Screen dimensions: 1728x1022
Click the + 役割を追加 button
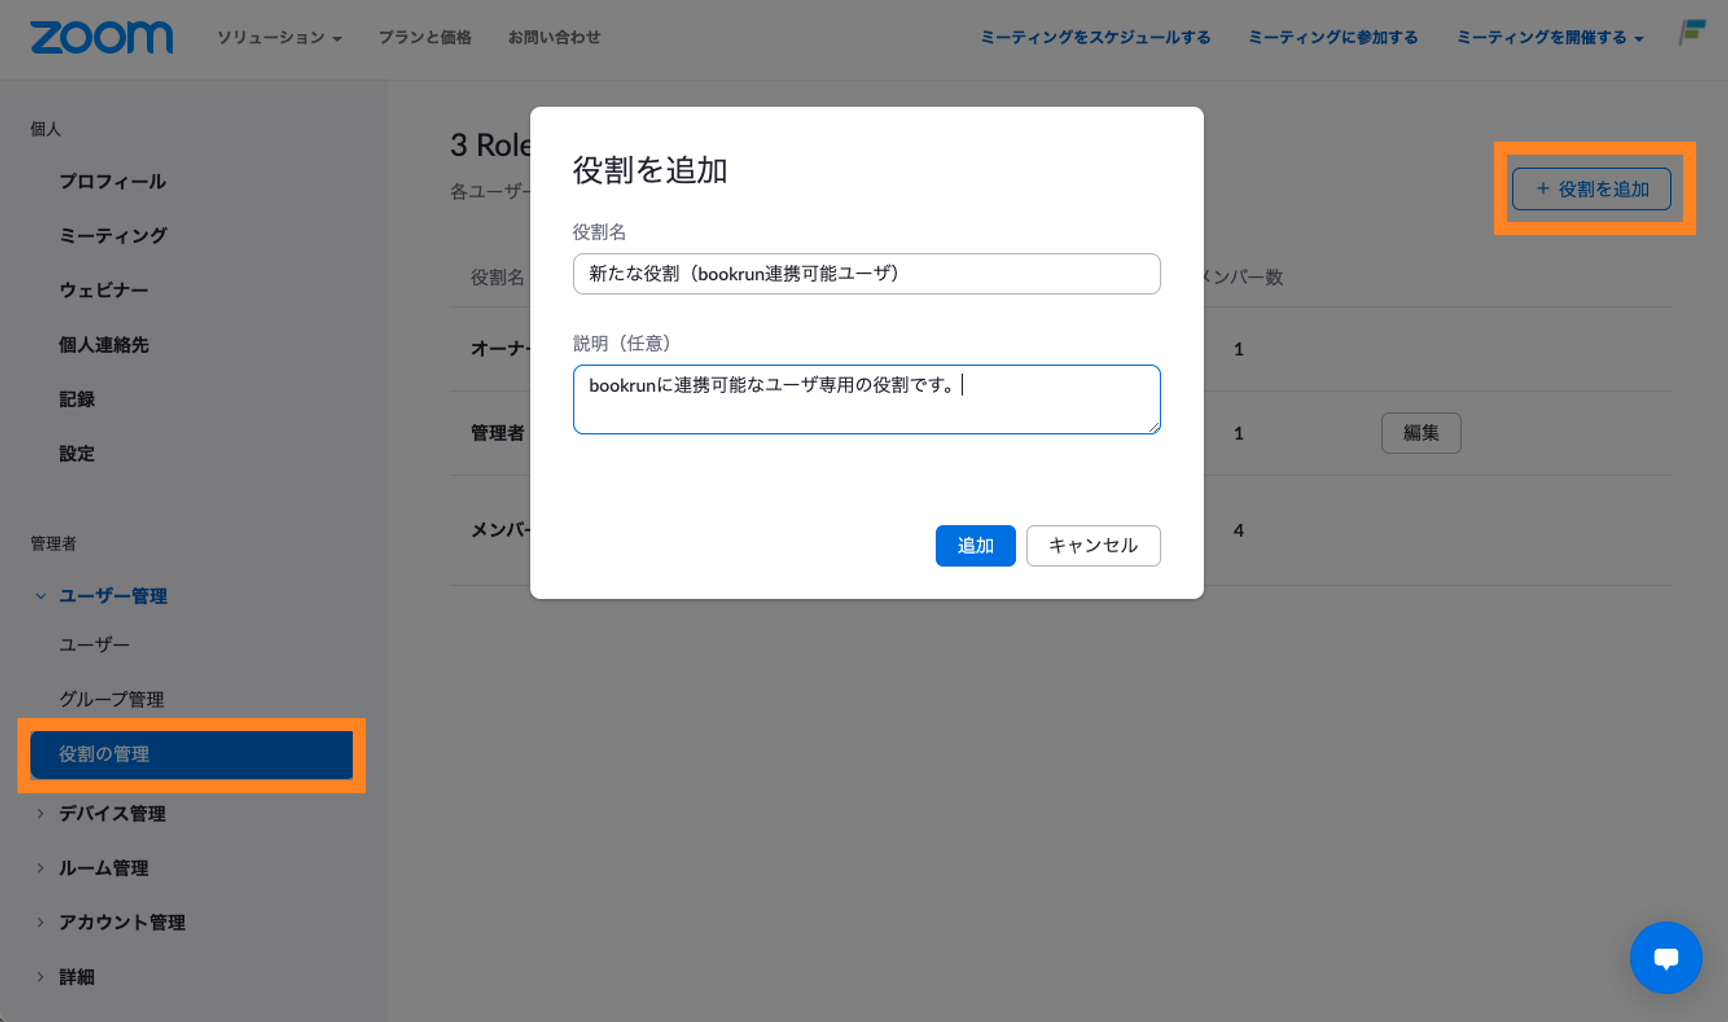1591,189
